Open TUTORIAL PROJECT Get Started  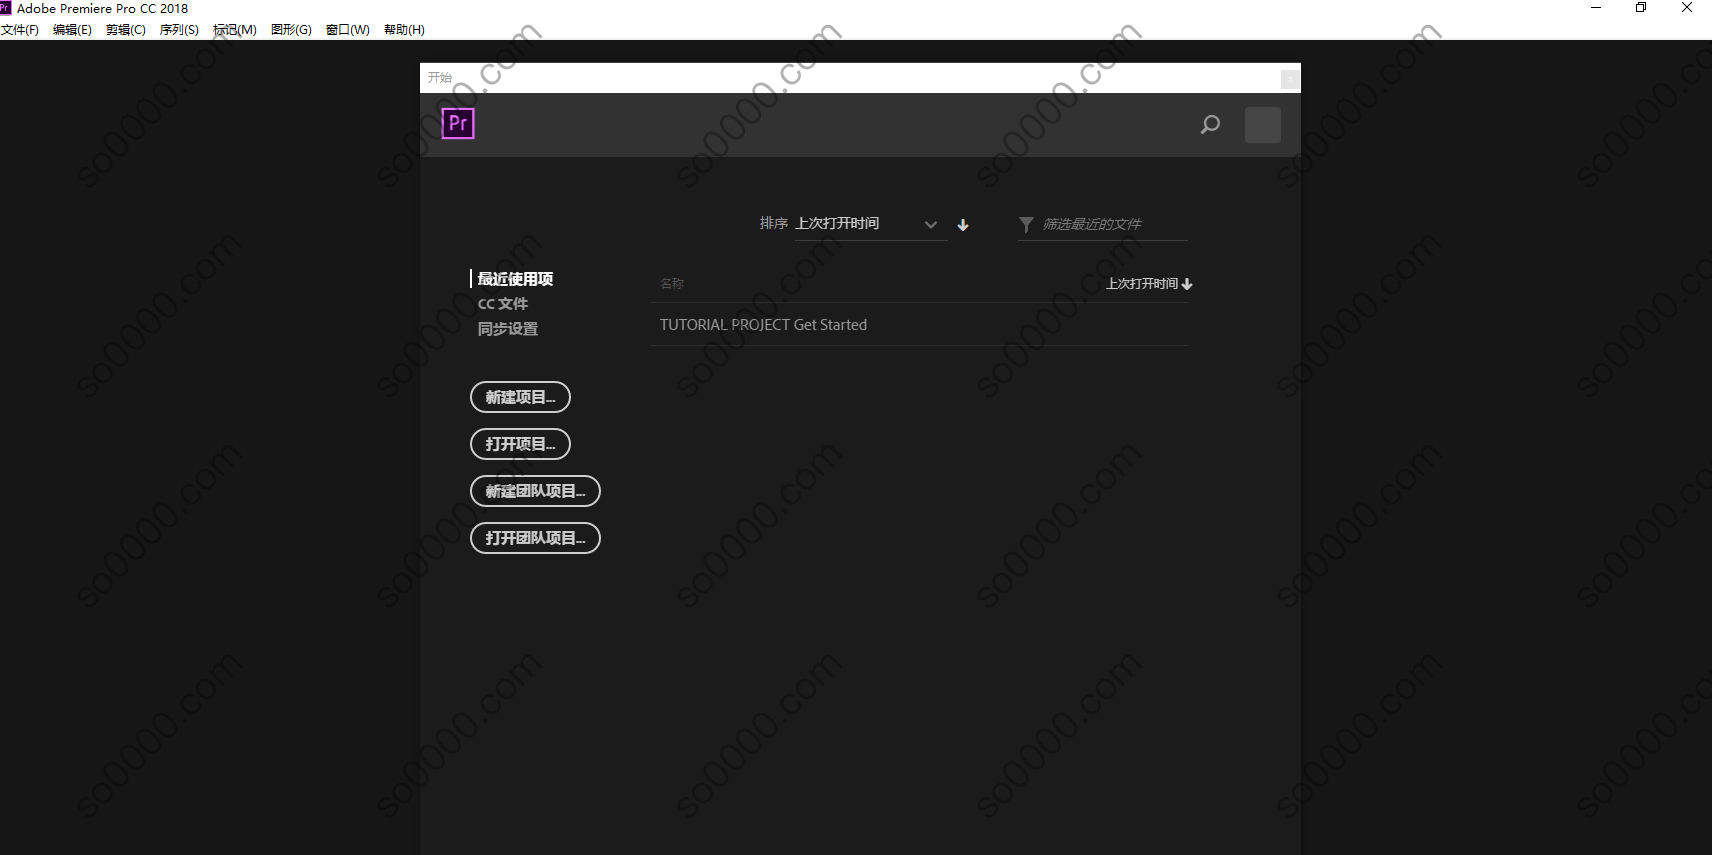click(918, 325)
